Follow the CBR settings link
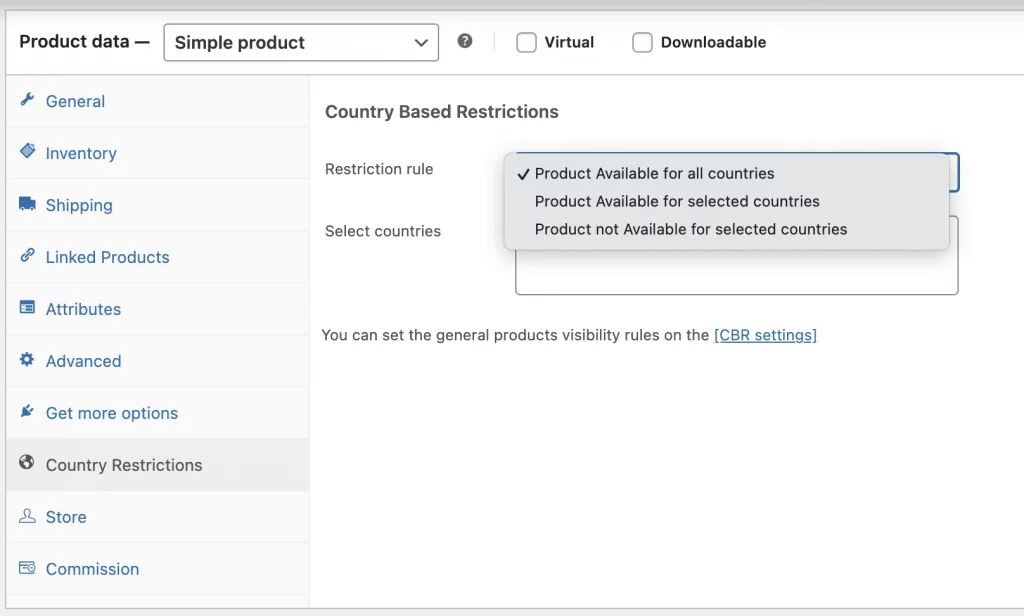Viewport: 1024px width, 616px height. 765,335
